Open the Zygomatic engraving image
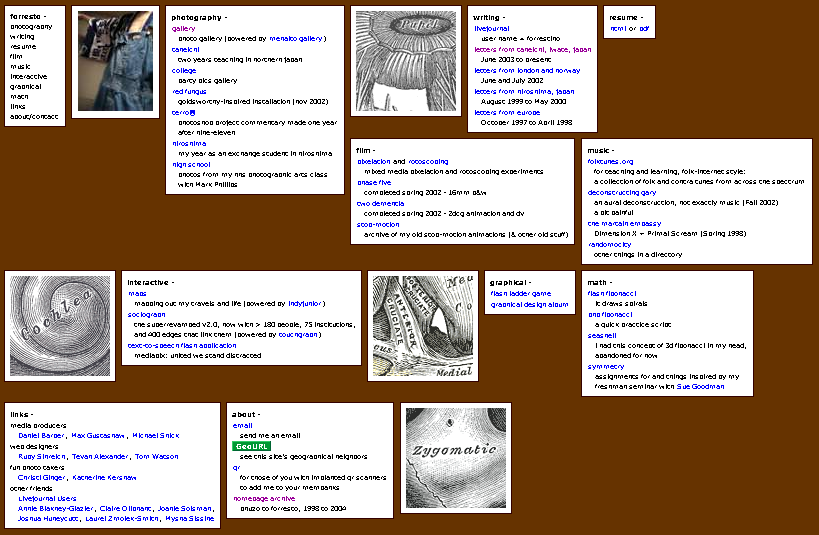This screenshot has height=535, width=819. (x=456, y=458)
